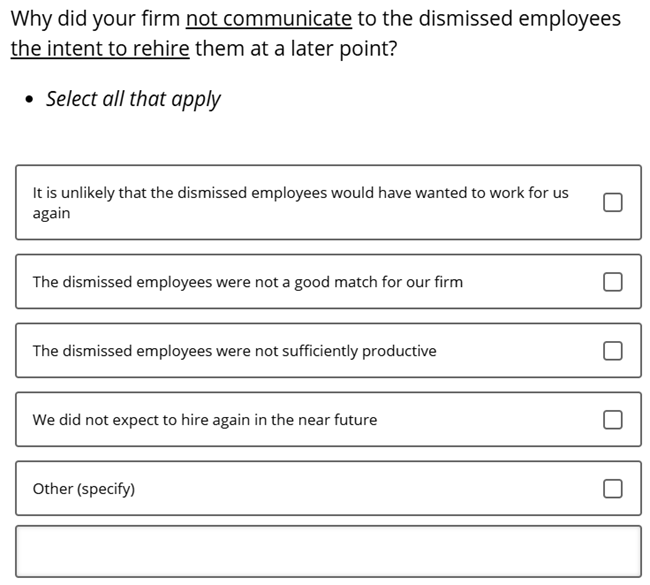Toggle the "did not expect to hire again" checkbox

click(612, 420)
